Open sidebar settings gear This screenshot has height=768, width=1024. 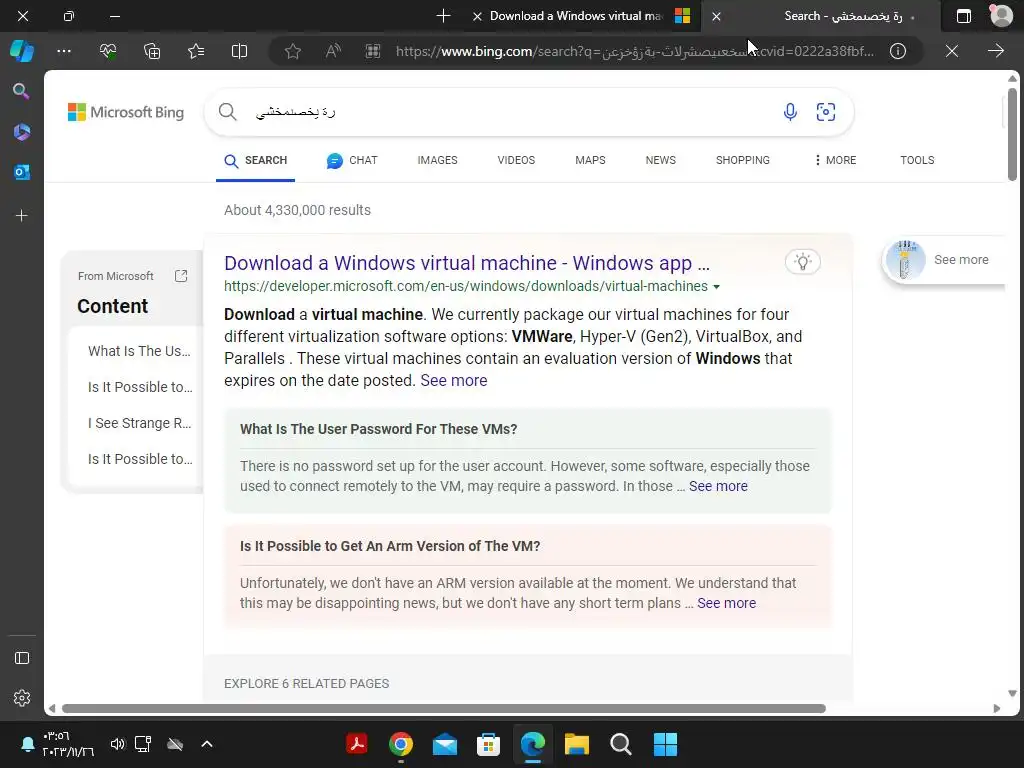pos(22,697)
